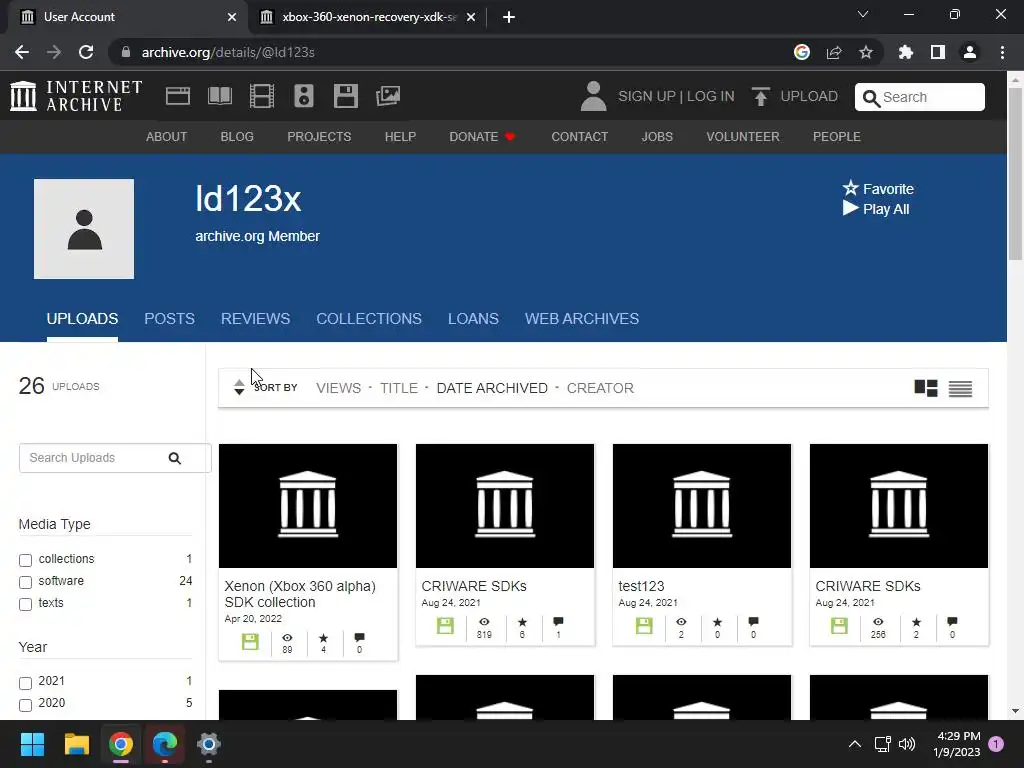Open the Chrome three-dot menu

1002,52
